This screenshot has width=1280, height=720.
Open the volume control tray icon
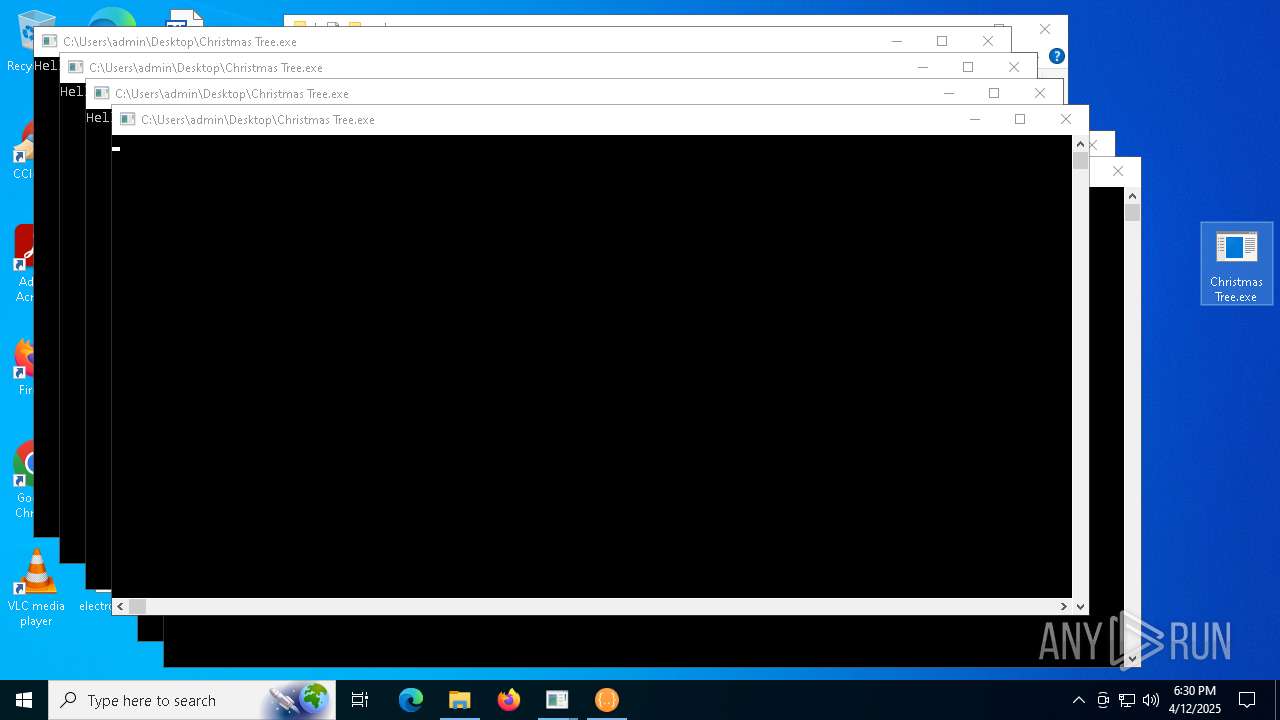point(1151,700)
